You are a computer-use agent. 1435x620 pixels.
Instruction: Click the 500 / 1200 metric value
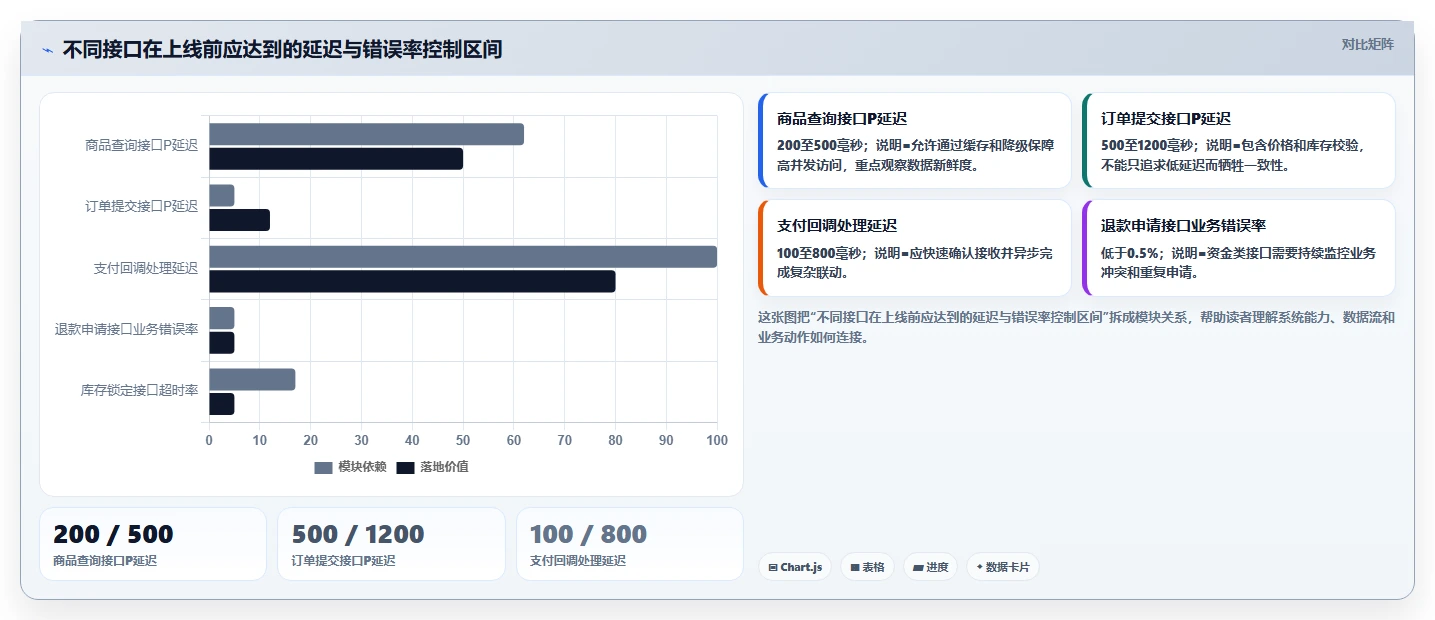[358, 534]
